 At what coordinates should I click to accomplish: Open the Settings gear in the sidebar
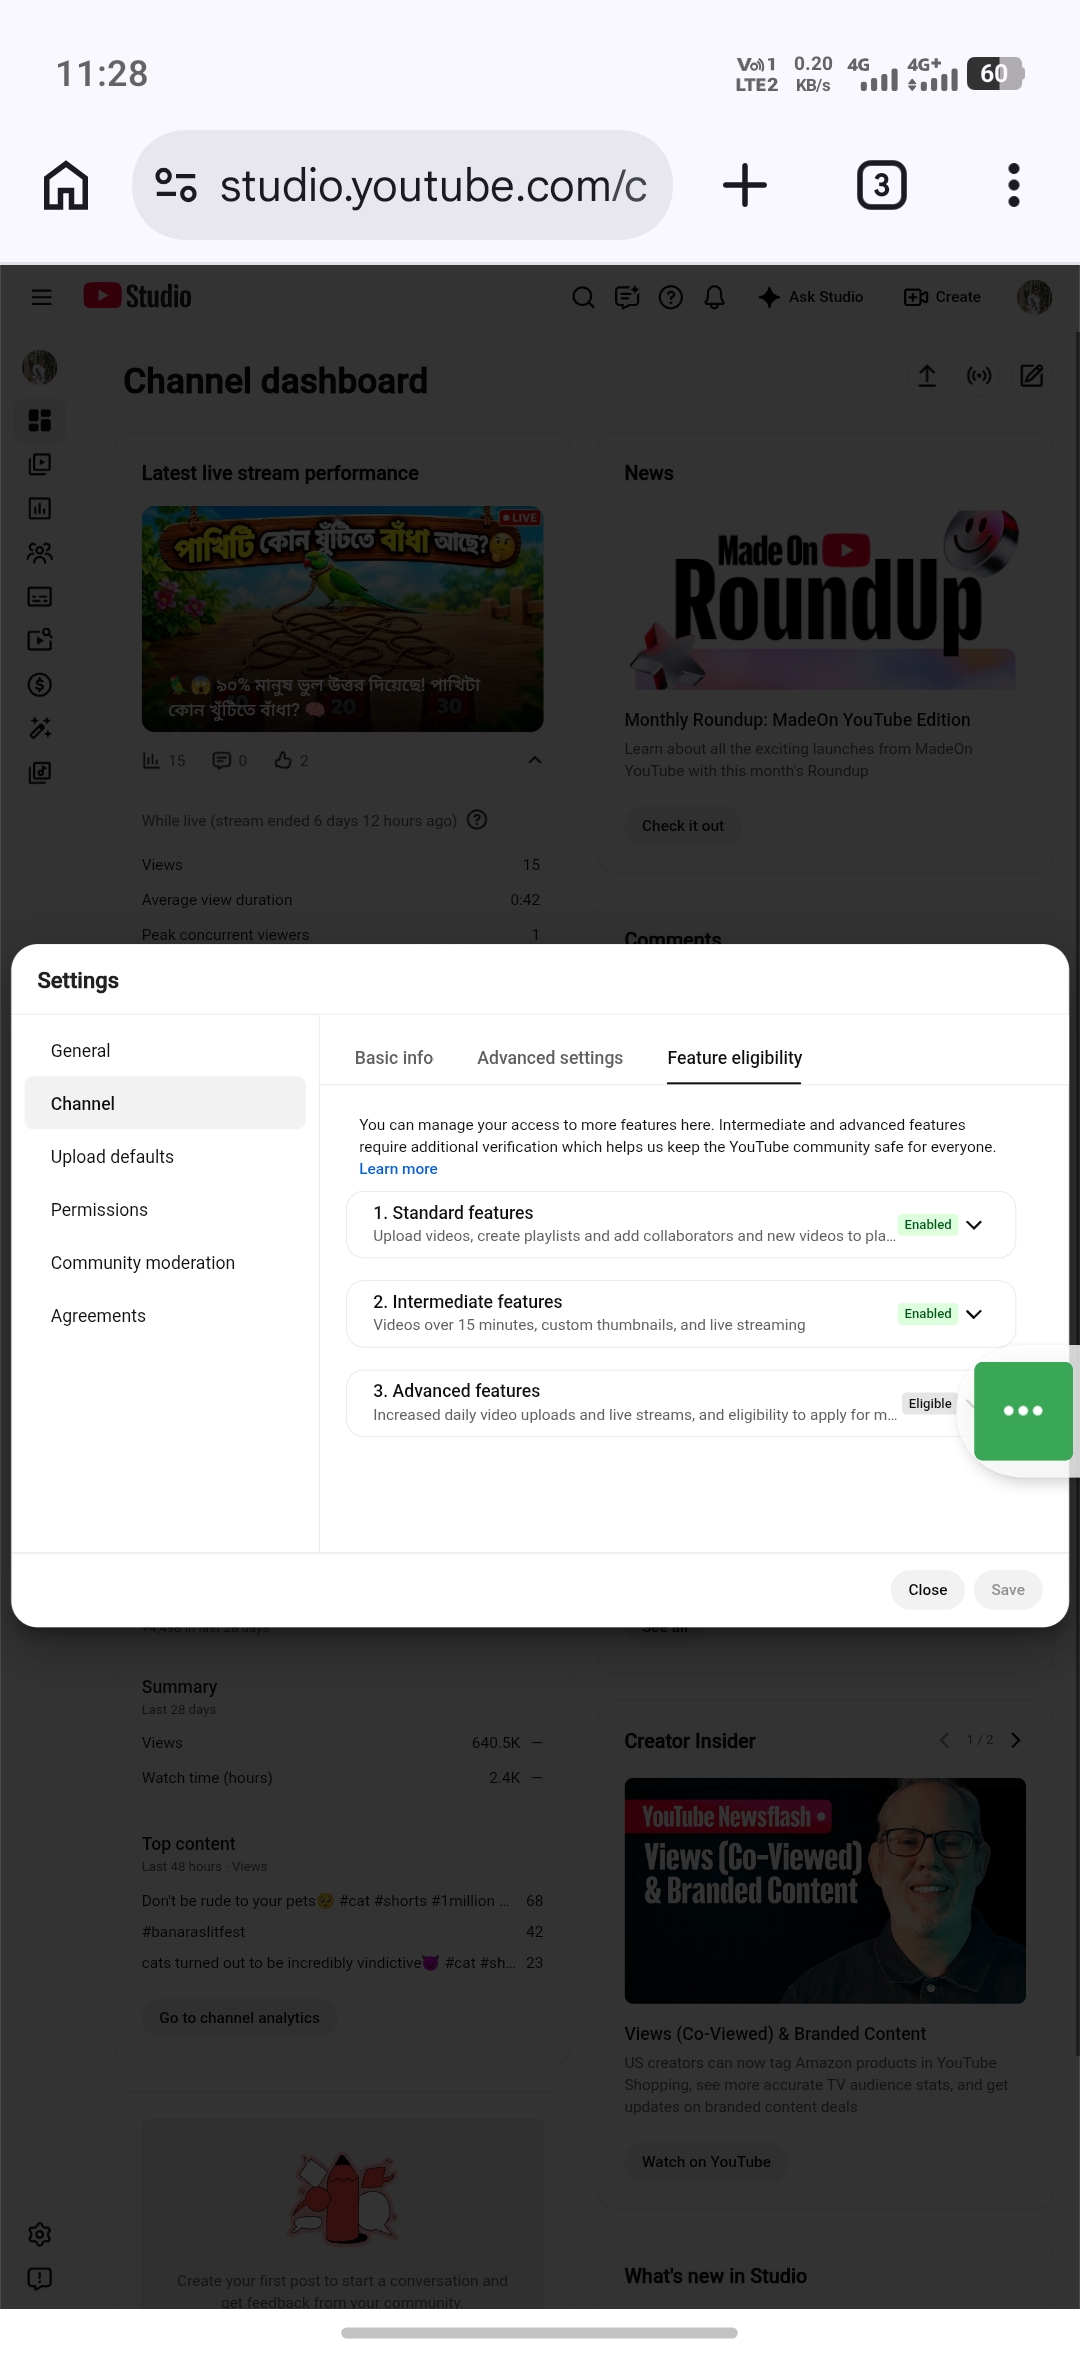tap(40, 2234)
